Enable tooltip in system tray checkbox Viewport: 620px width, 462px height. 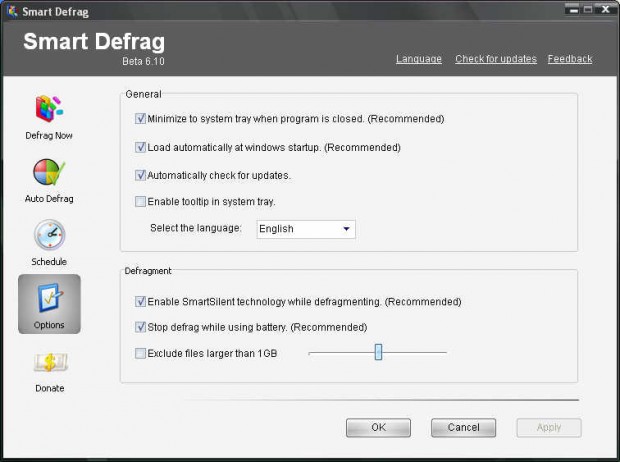(x=140, y=202)
